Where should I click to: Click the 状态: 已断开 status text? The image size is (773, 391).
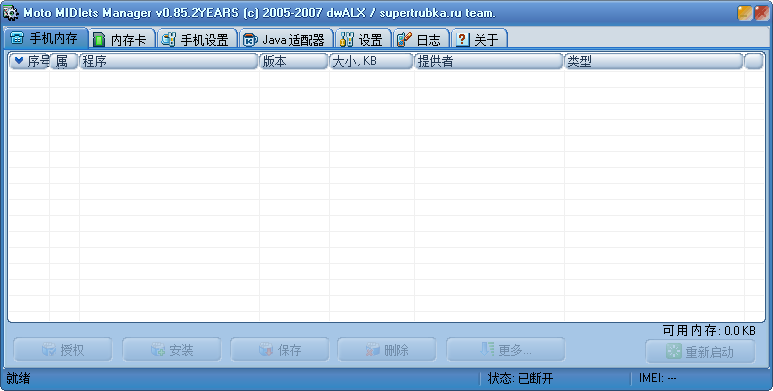(x=520, y=378)
